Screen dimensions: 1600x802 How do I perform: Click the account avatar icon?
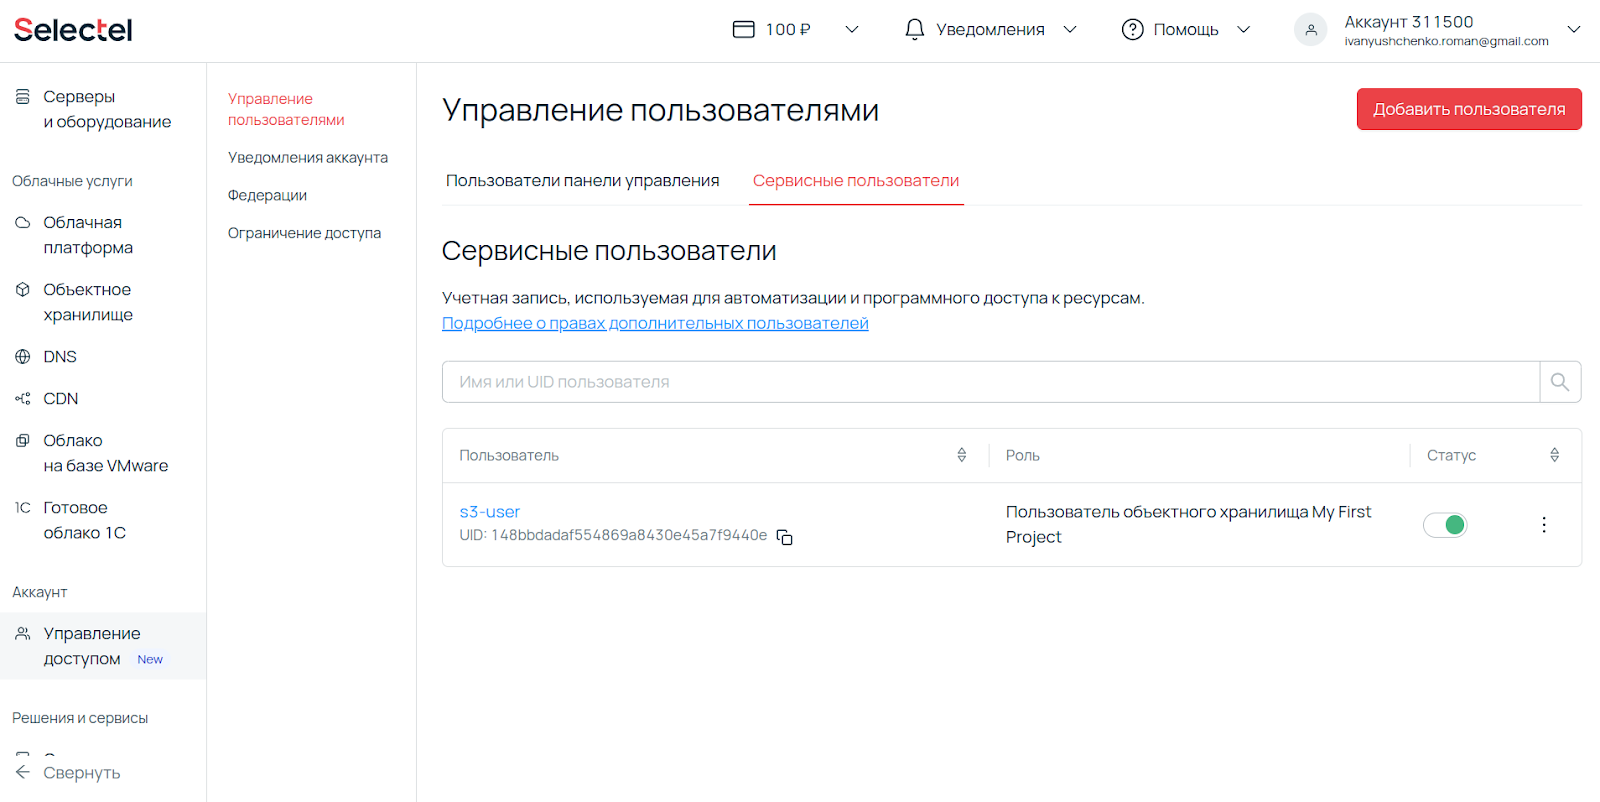coord(1310,30)
